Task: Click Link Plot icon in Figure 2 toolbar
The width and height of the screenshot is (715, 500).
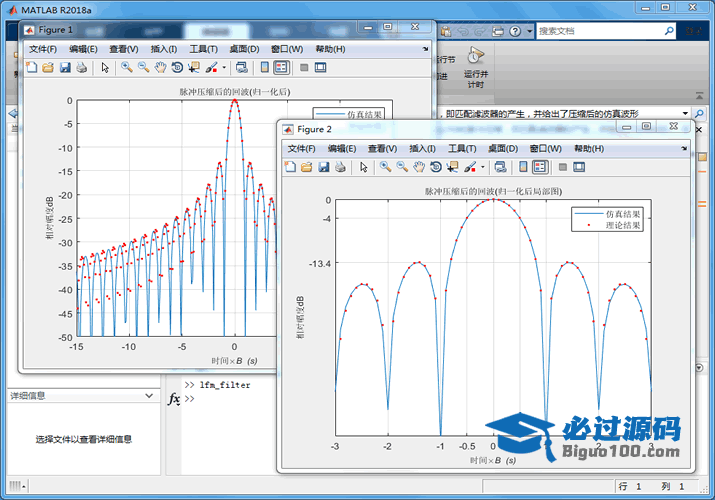Action: tap(500, 167)
